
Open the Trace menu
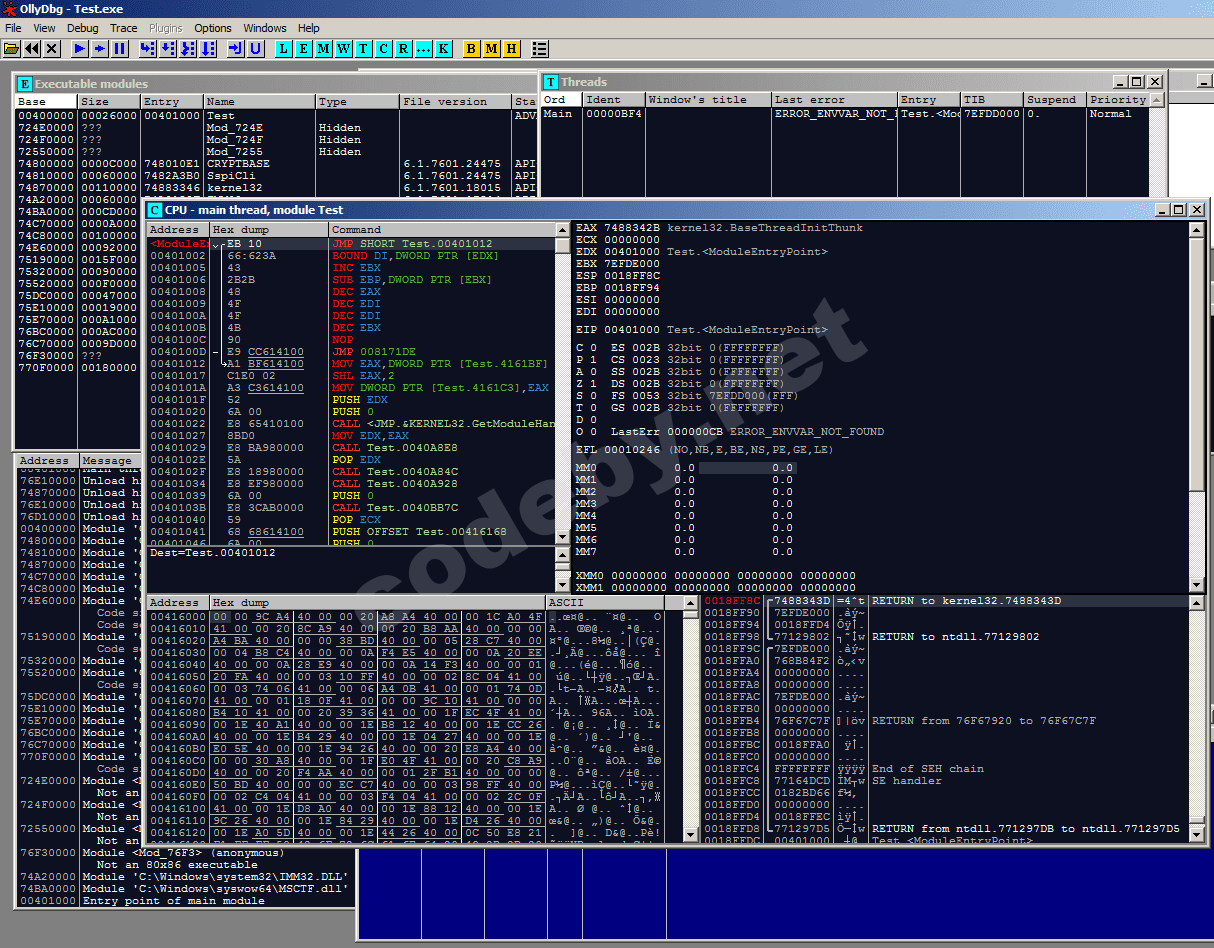click(124, 28)
